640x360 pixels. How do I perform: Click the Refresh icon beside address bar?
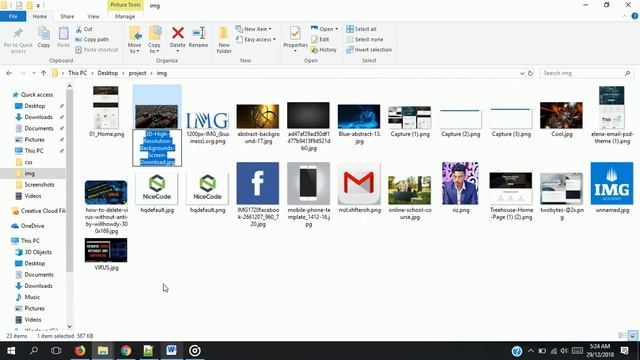click(x=530, y=73)
